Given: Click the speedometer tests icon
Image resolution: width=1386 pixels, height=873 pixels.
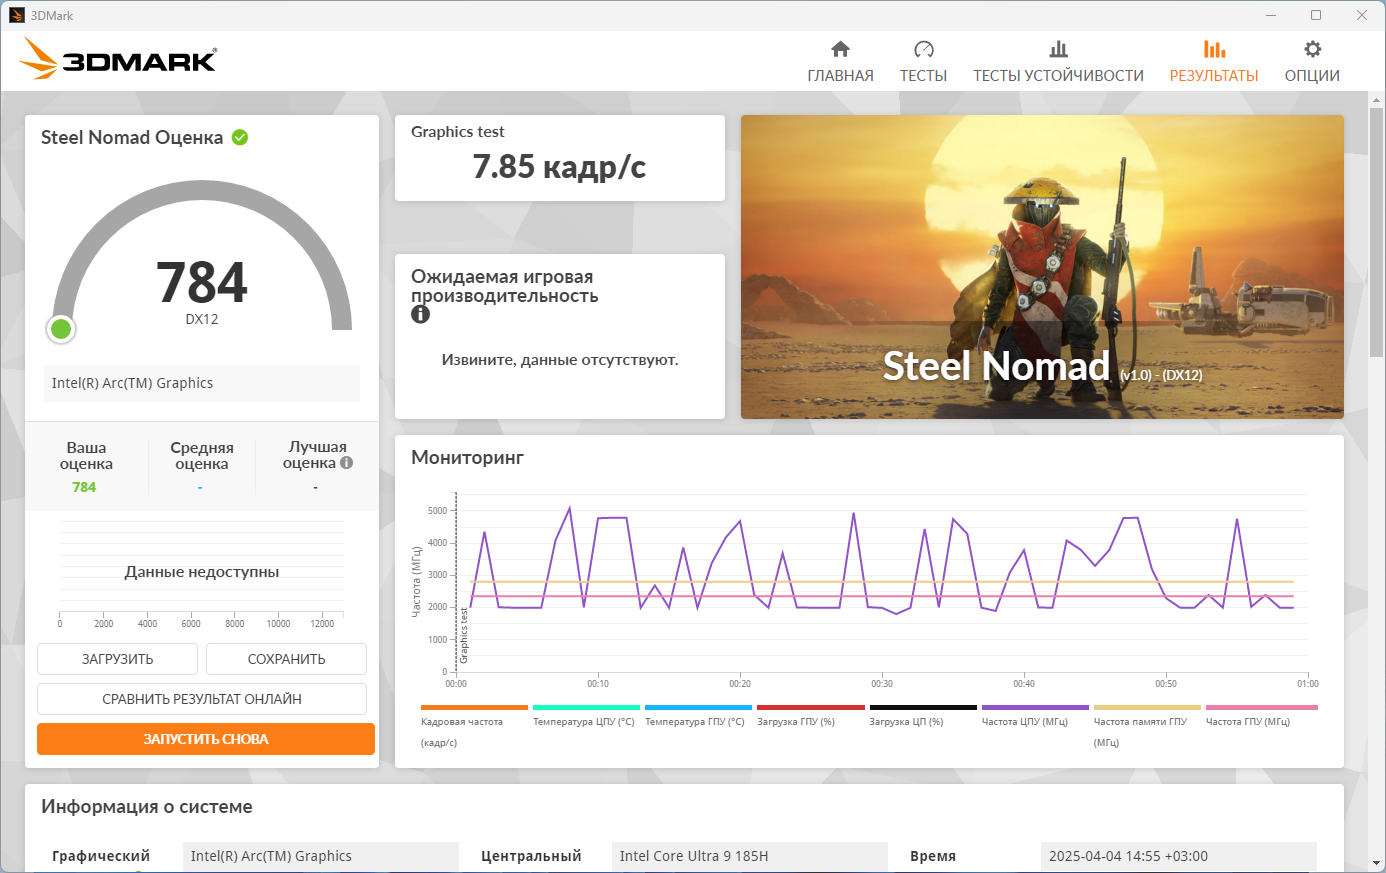Looking at the screenshot, I should (x=923, y=49).
